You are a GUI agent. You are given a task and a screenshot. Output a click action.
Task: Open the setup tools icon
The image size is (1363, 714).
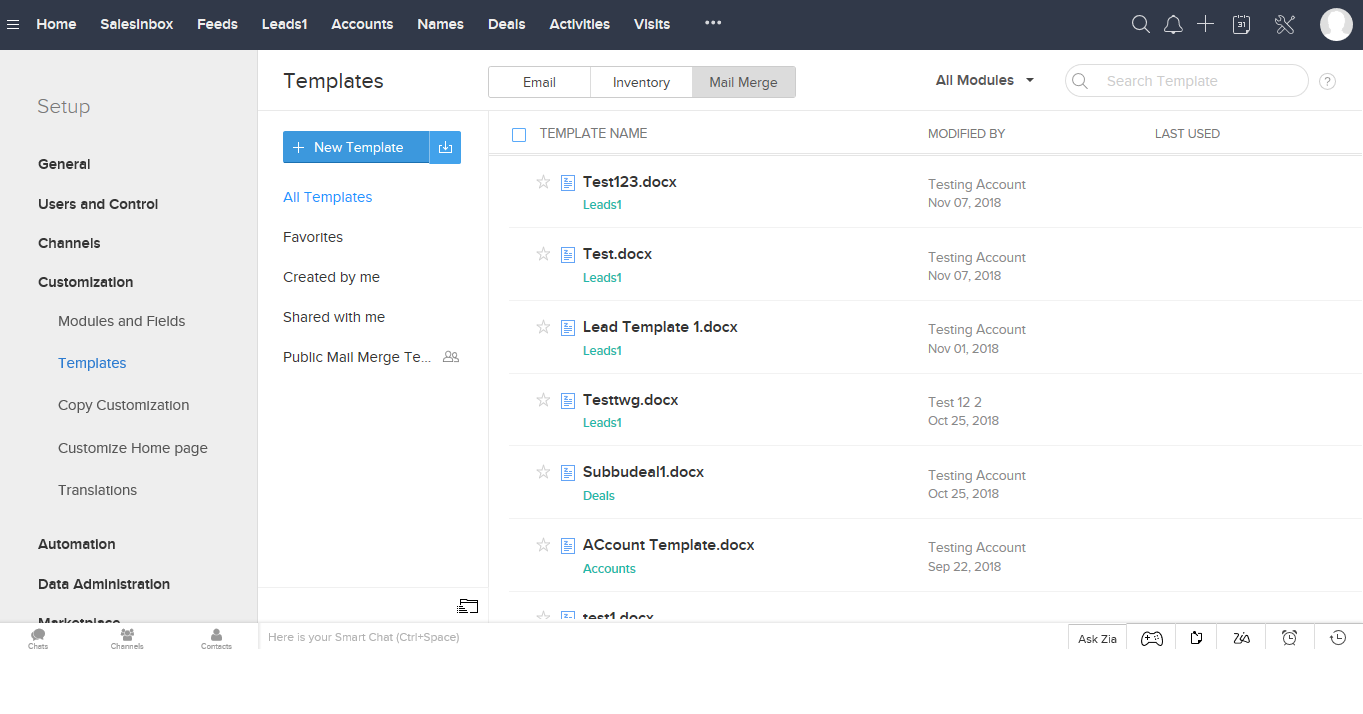[1285, 25]
